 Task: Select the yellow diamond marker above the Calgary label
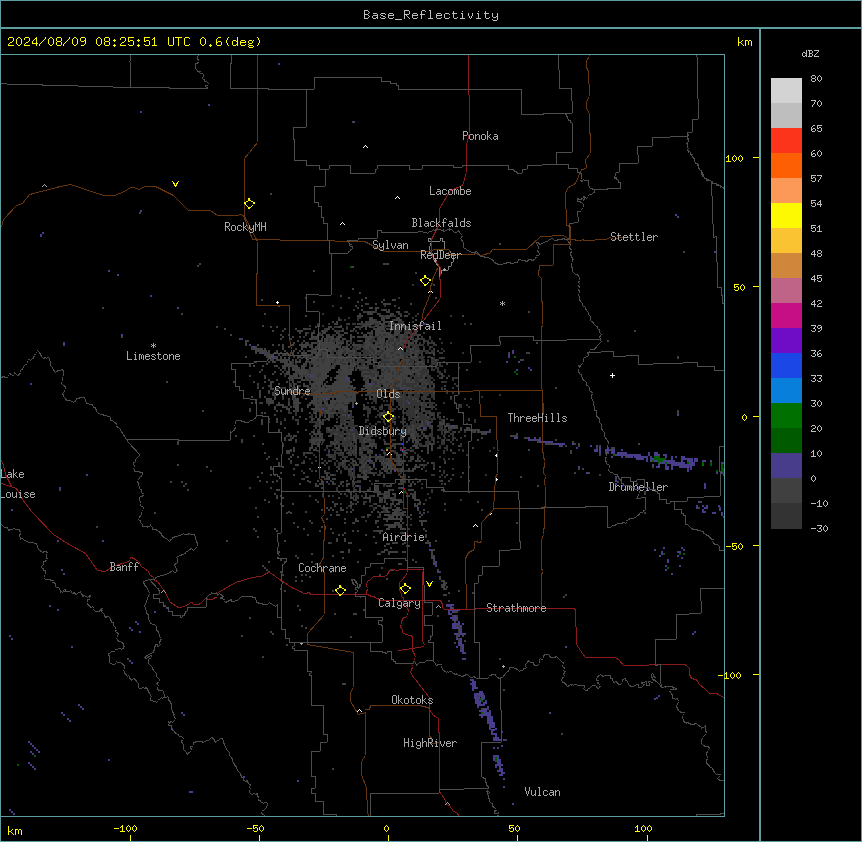coord(405,589)
